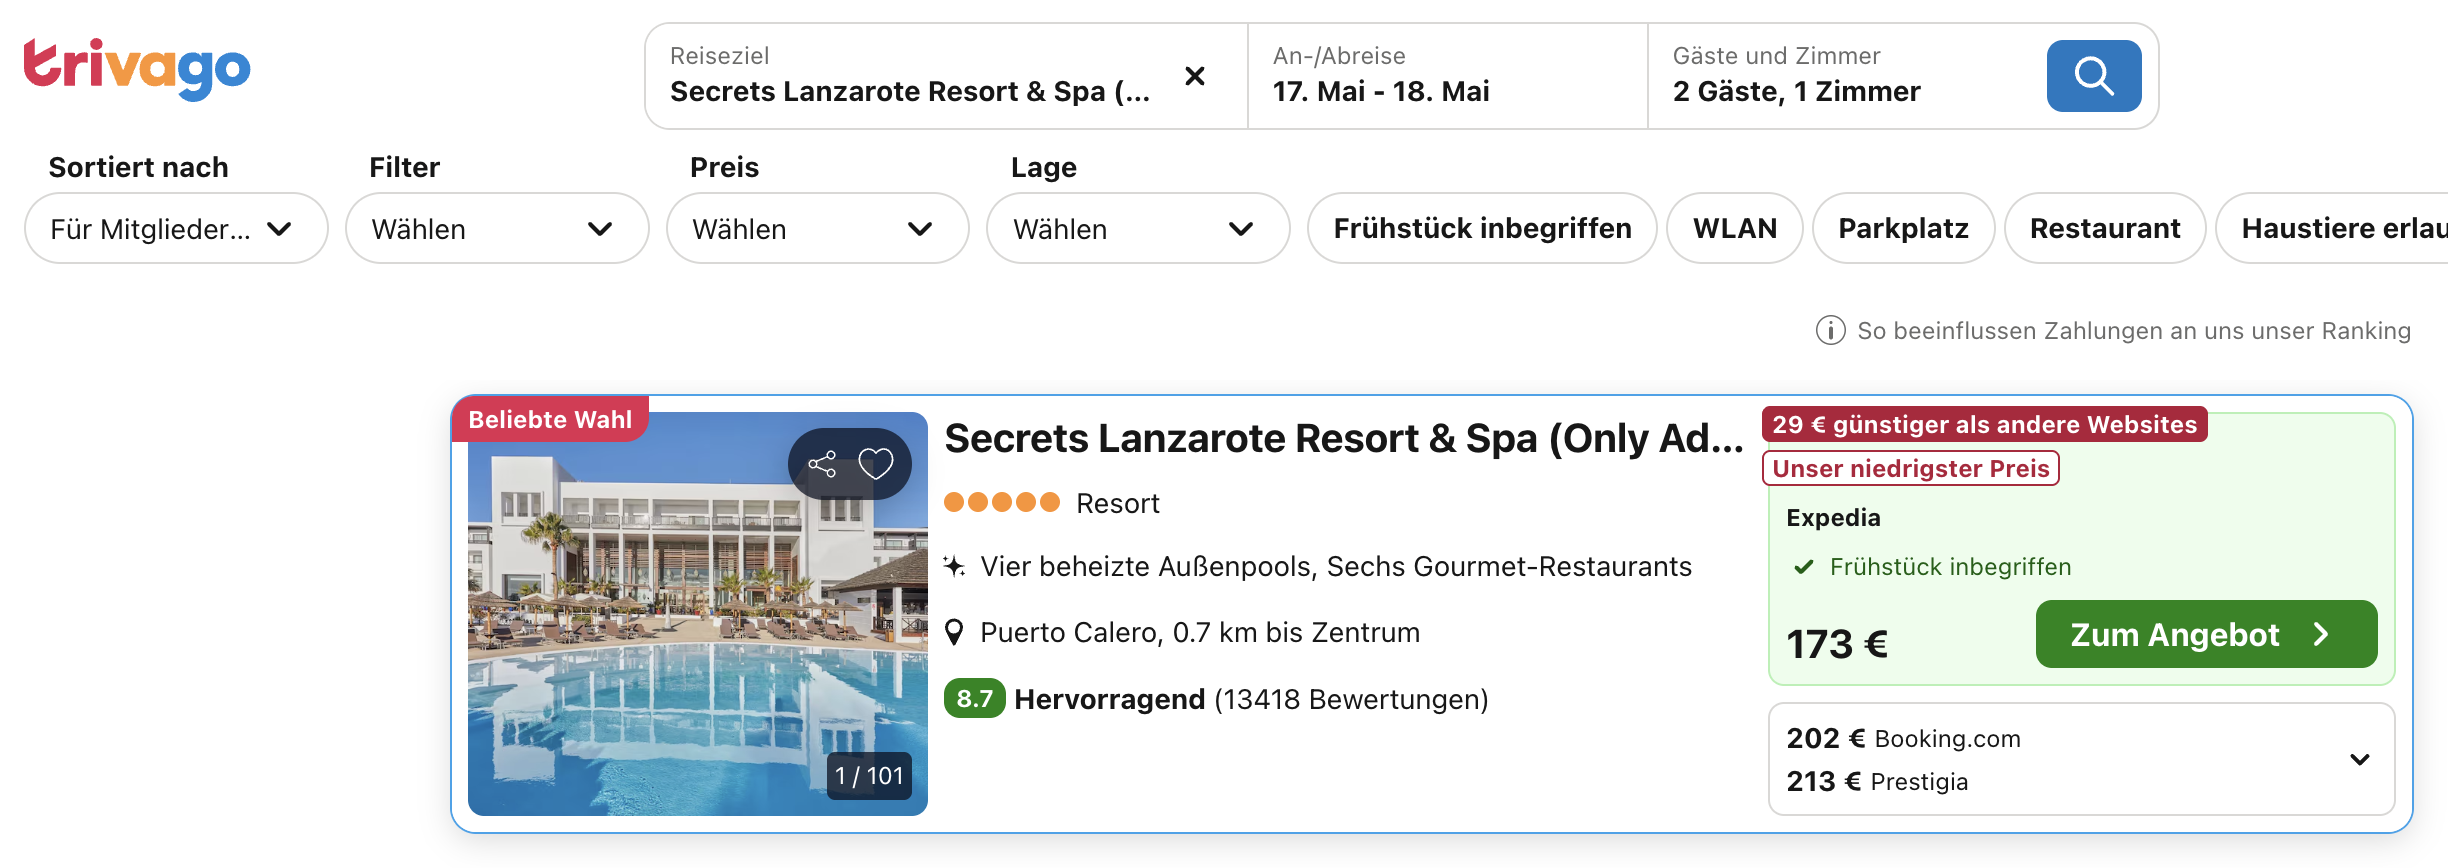Open the Secrets Lanzarote Resort title link
This screenshot has height=868, width=2448.
pos(1343,439)
